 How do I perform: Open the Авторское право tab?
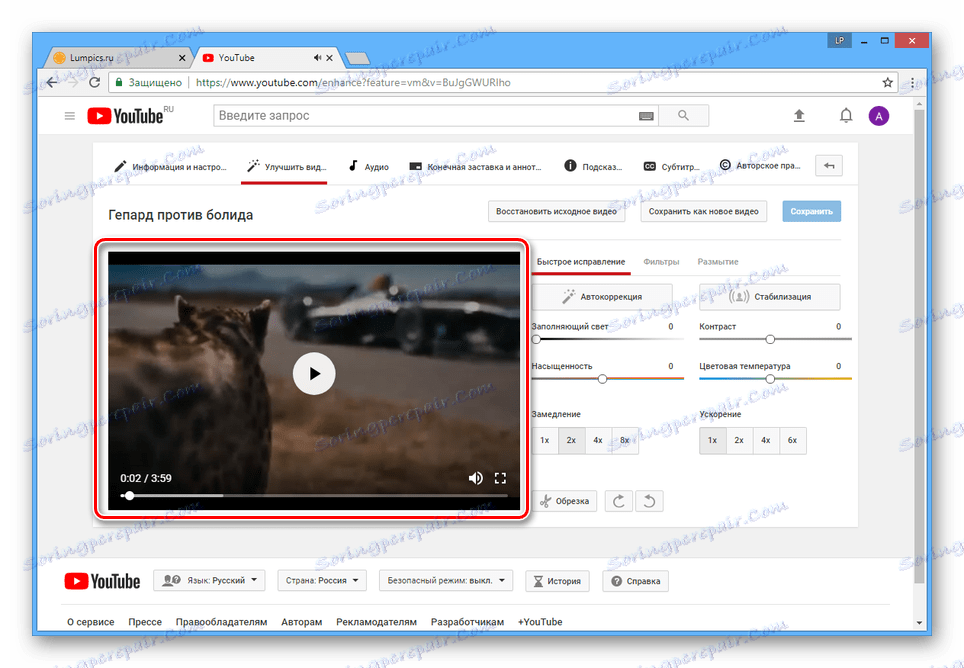pyautogui.click(x=760, y=166)
